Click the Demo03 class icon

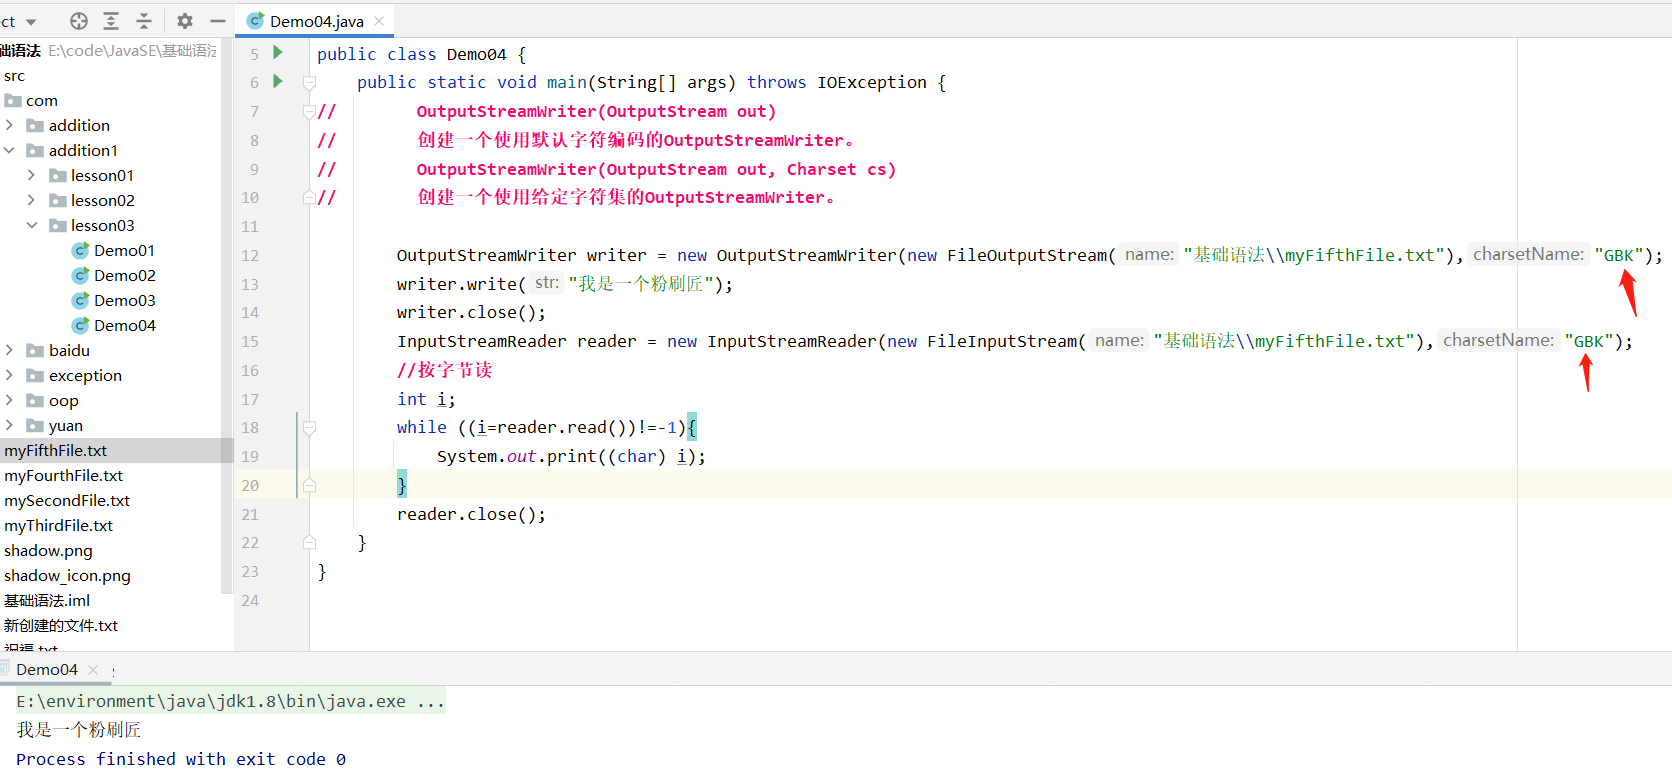(x=81, y=300)
